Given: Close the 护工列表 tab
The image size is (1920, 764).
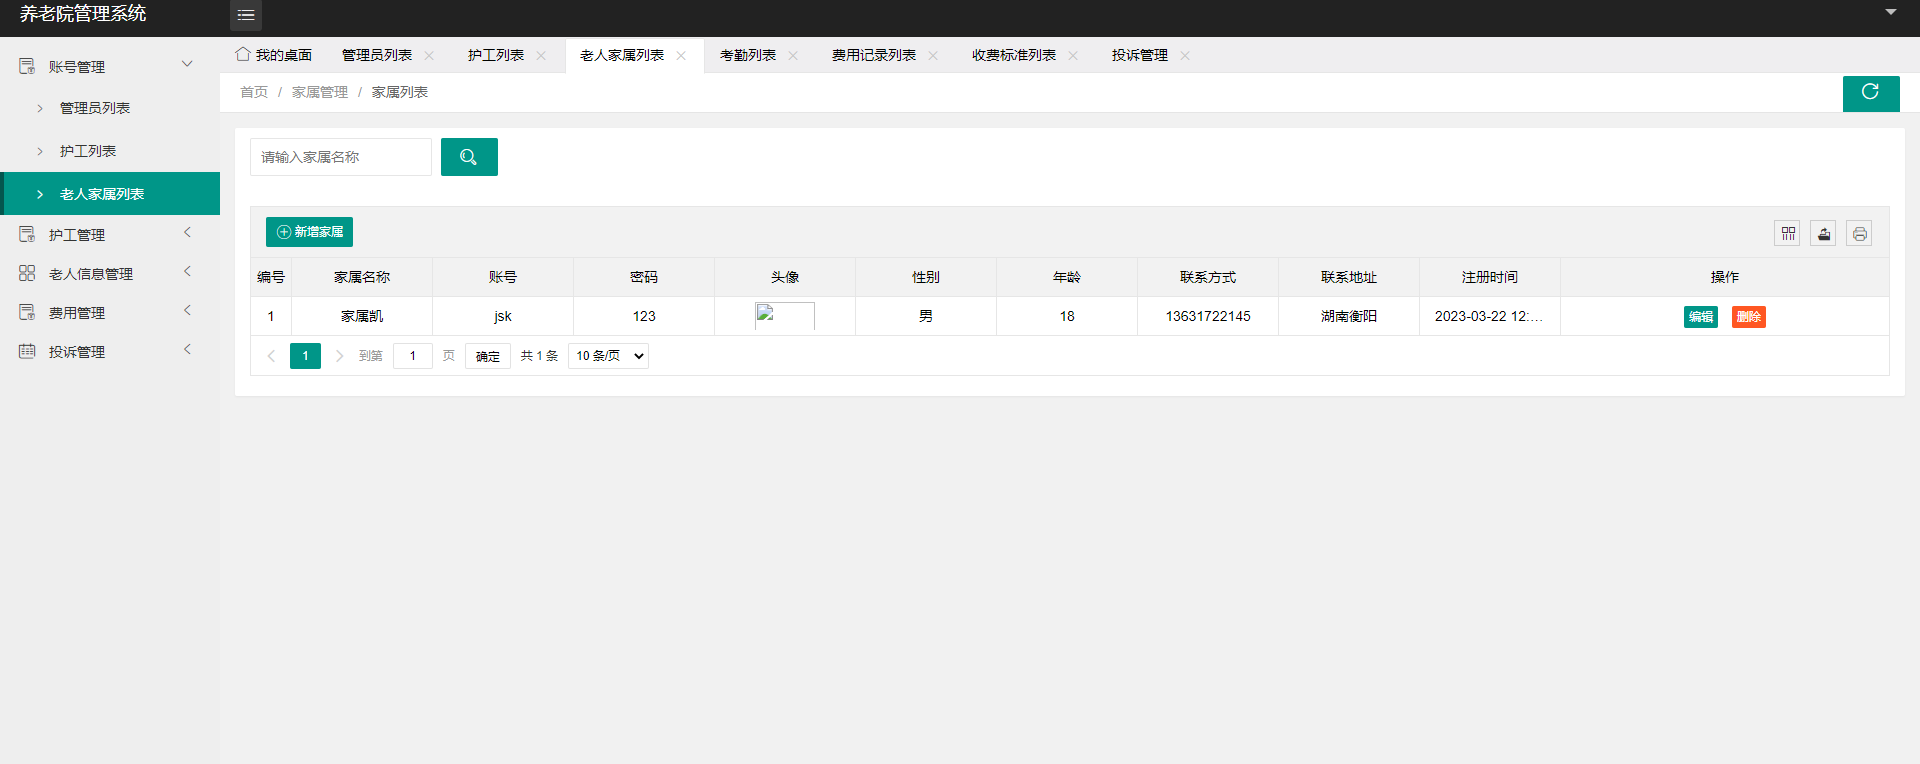Looking at the screenshot, I should pos(541,56).
